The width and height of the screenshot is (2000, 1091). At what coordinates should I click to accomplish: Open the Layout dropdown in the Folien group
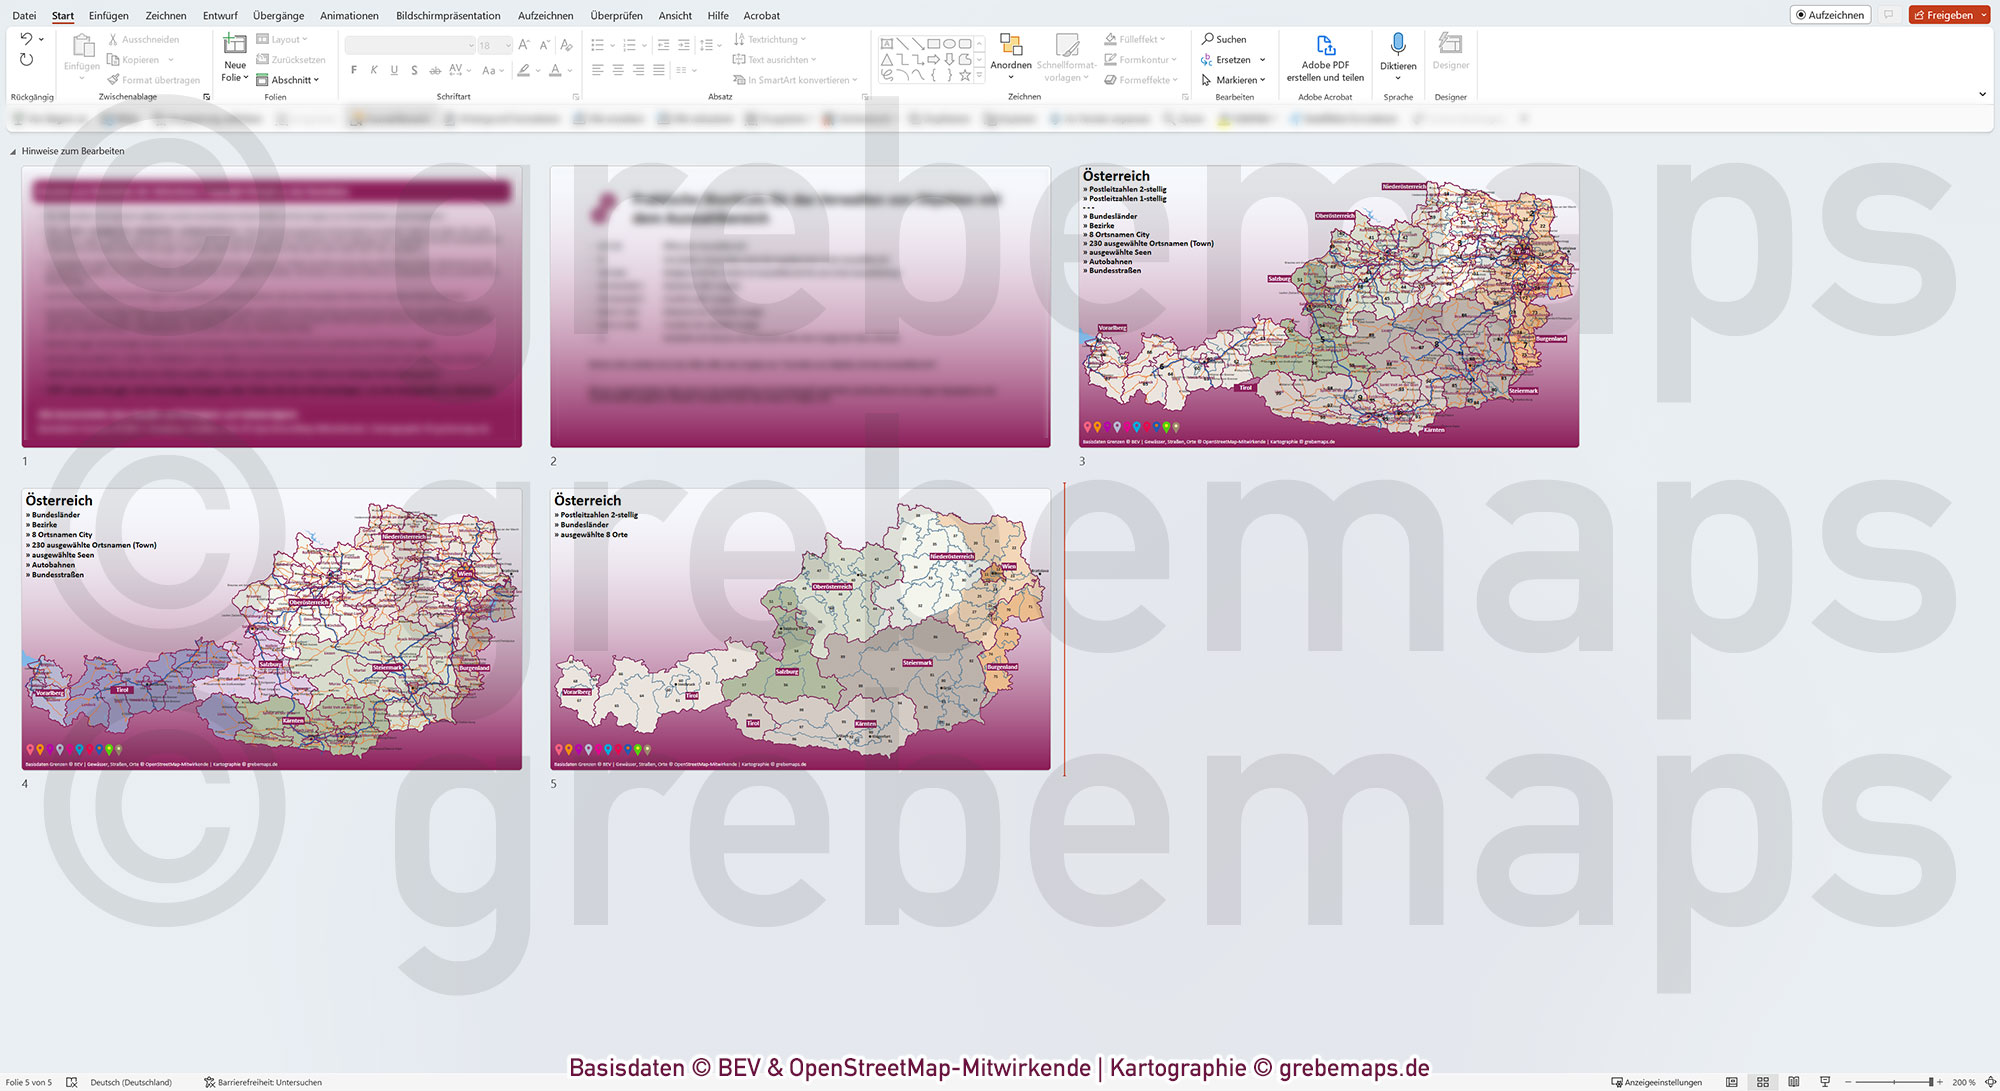pos(284,39)
